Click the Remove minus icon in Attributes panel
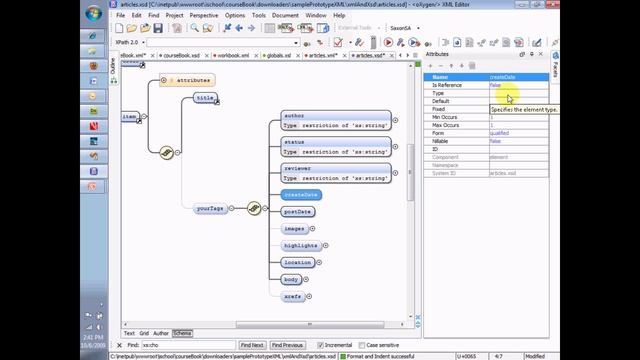 [440, 66]
